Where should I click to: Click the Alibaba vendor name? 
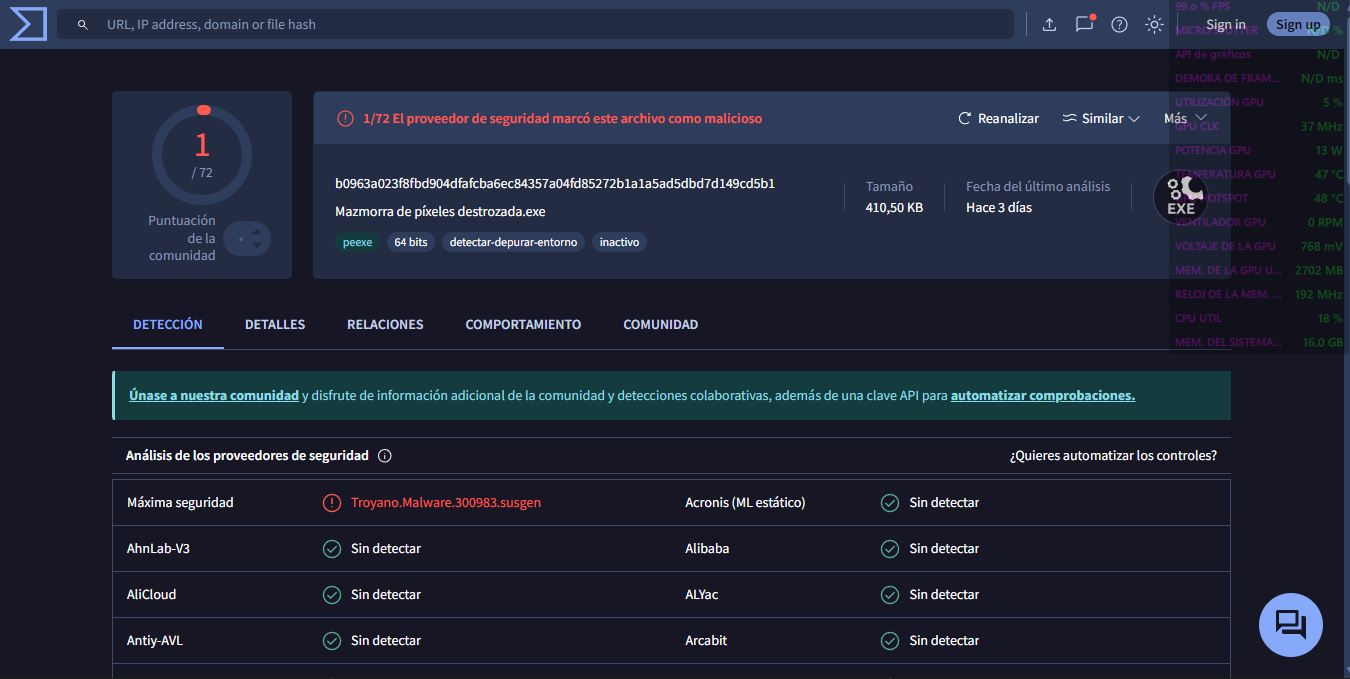(x=707, y=548)
